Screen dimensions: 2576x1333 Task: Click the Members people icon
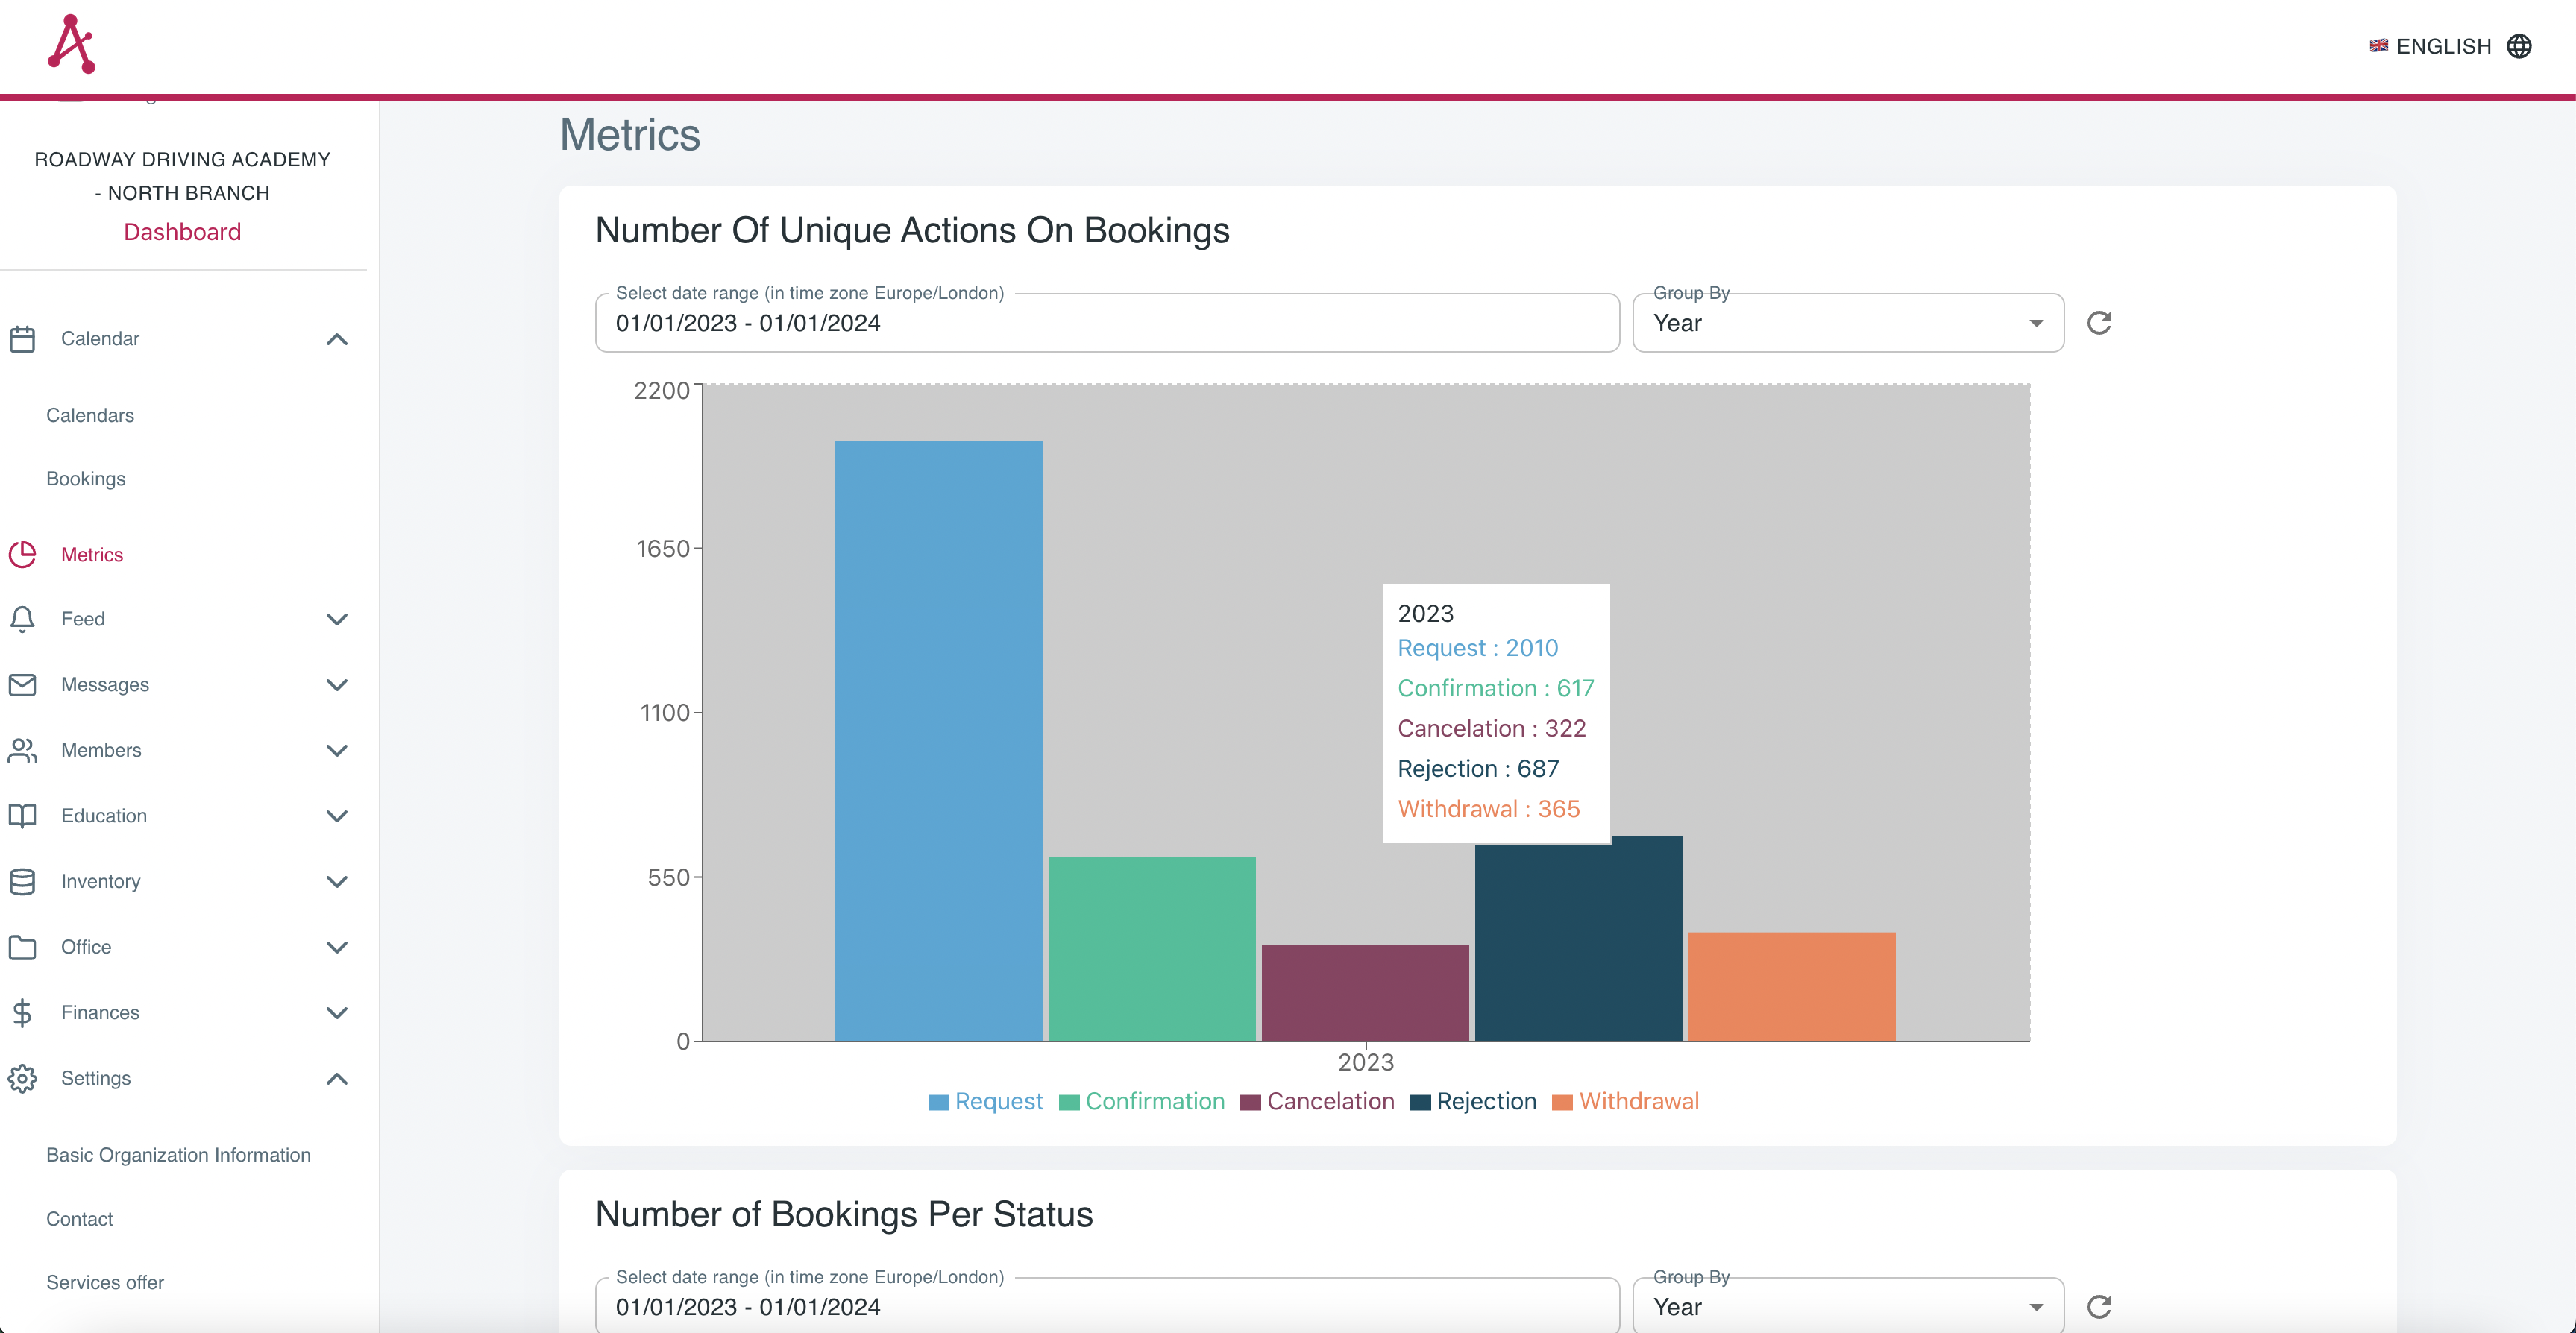coord(23,750)
